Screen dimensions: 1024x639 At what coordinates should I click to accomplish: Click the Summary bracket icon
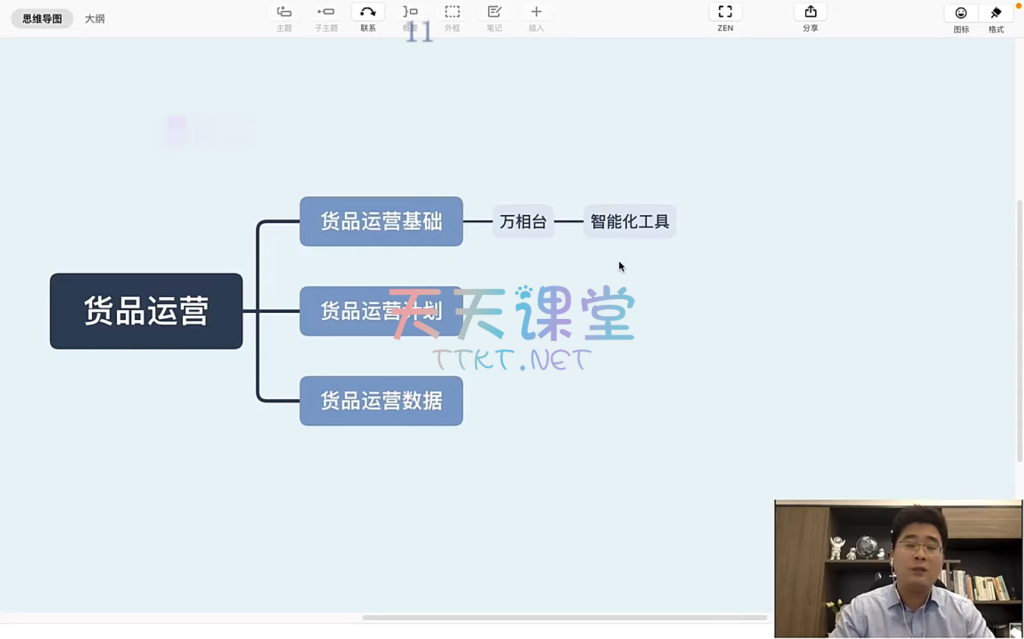(x=410, y=13)
